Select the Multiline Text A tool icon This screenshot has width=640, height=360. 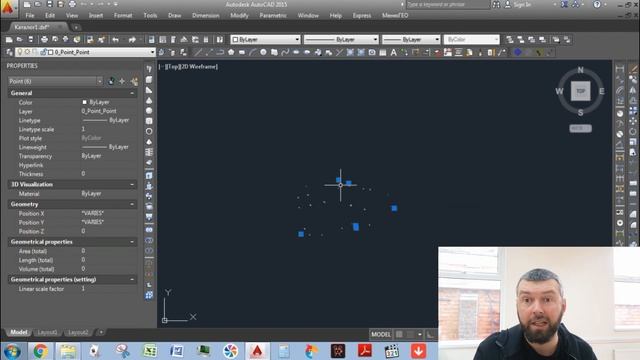393,52
